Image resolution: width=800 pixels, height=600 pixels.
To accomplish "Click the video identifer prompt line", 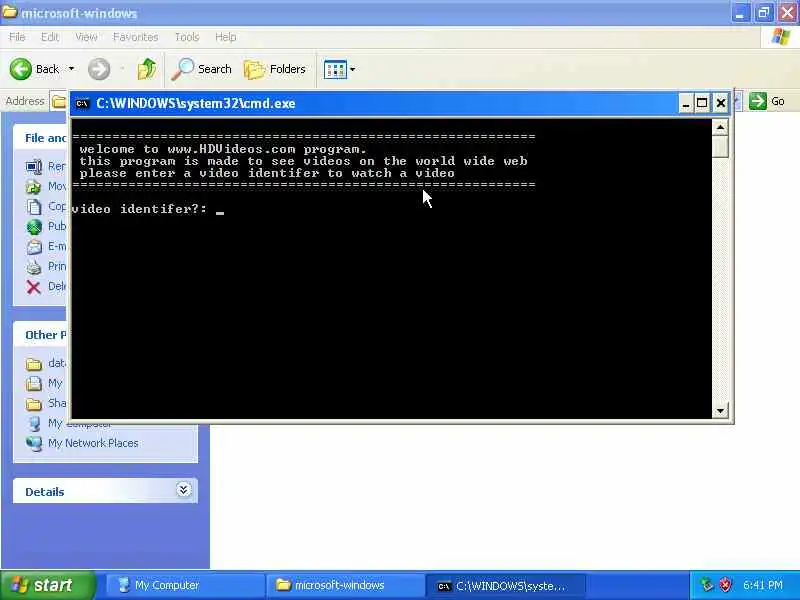I will point(148,209).
